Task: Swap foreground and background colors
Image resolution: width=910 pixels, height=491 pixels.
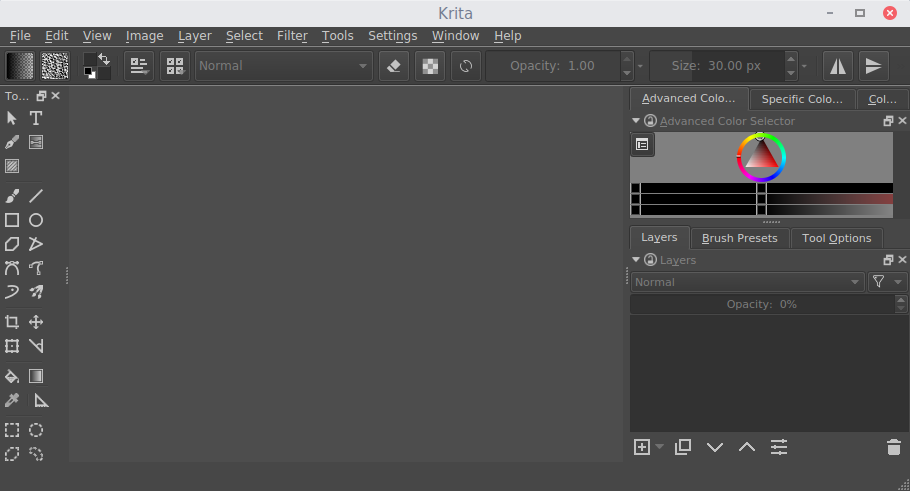Action: (x=104, y=59)
